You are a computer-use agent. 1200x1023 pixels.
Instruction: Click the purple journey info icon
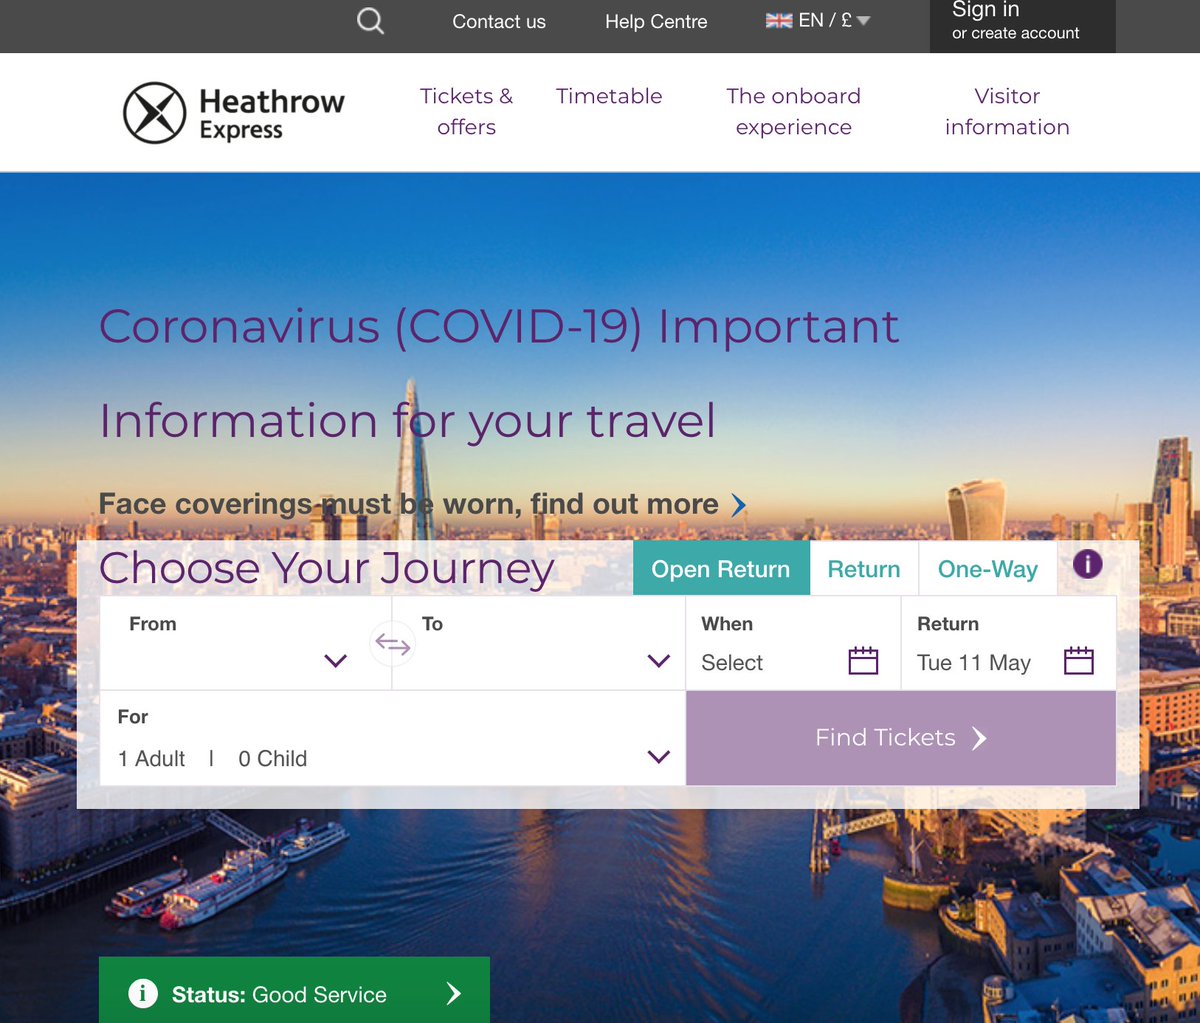point(1087,564)
